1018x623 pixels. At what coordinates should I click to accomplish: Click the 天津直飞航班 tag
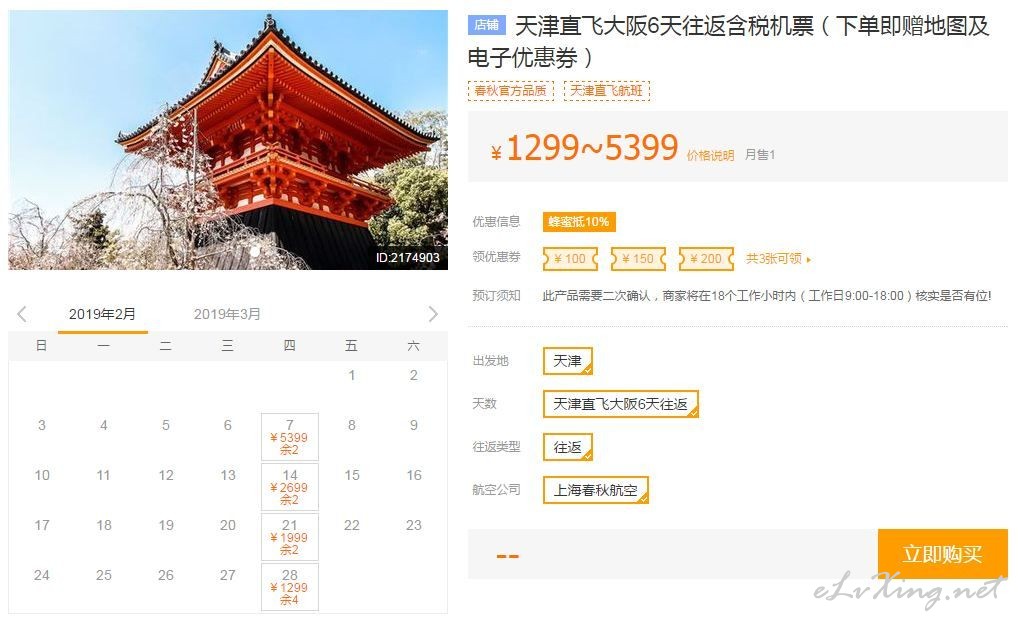[x=606, y=91]
